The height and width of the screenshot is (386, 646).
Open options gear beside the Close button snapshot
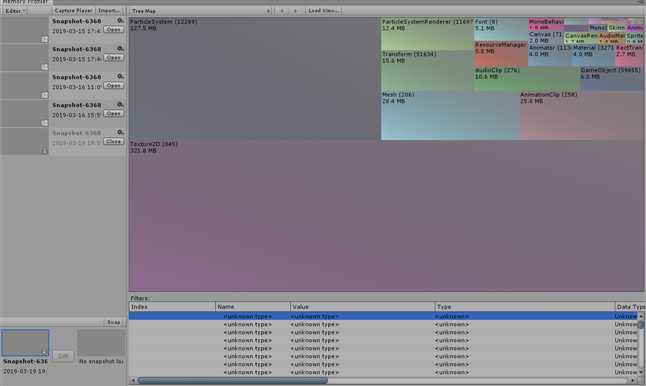pos(120,133)
